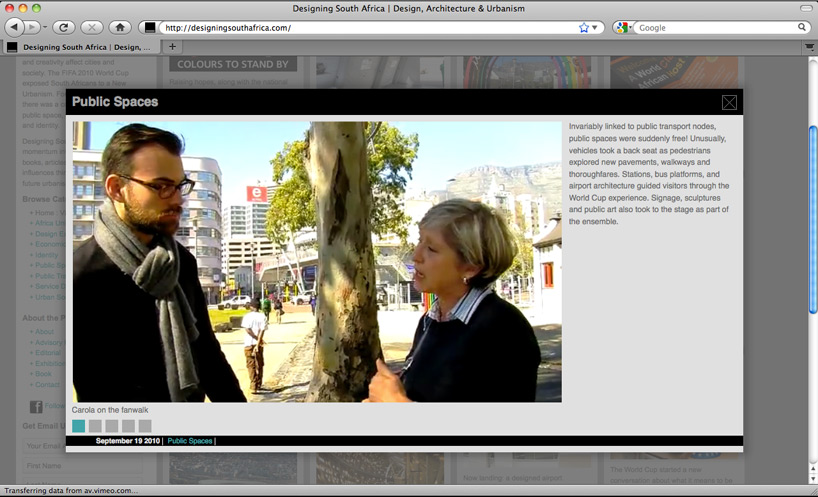Viewport: 818px width, 497px height.
Task: Reload the current page
Action: [64, 27]
